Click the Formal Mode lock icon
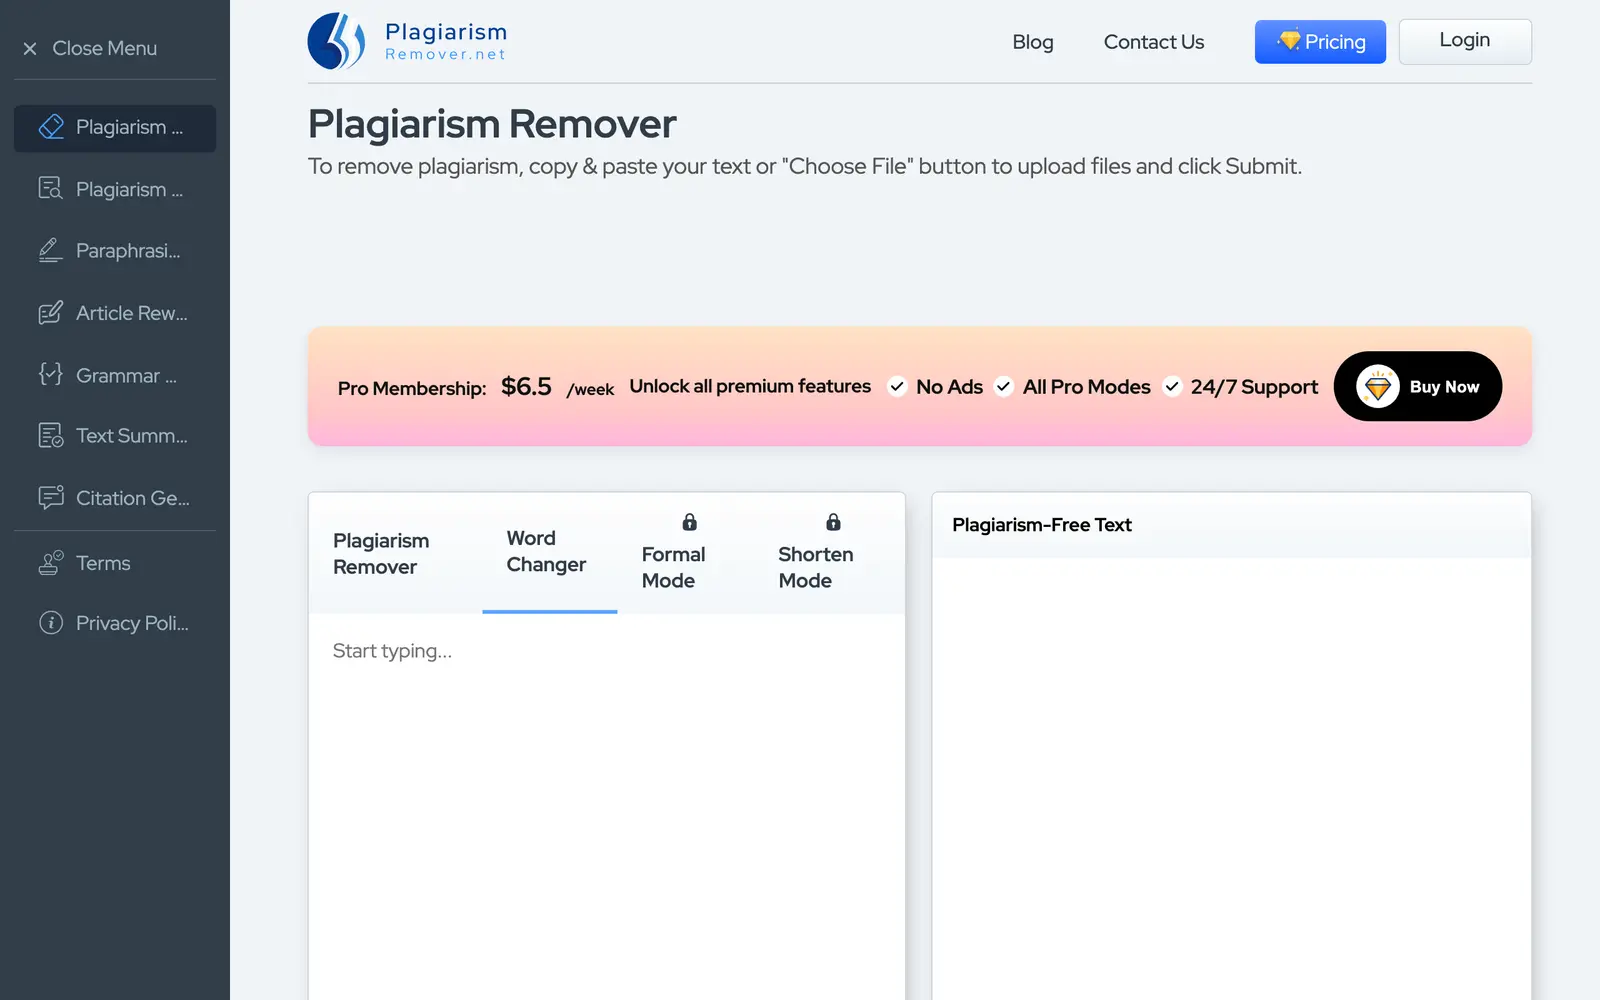 coord(689,522)
